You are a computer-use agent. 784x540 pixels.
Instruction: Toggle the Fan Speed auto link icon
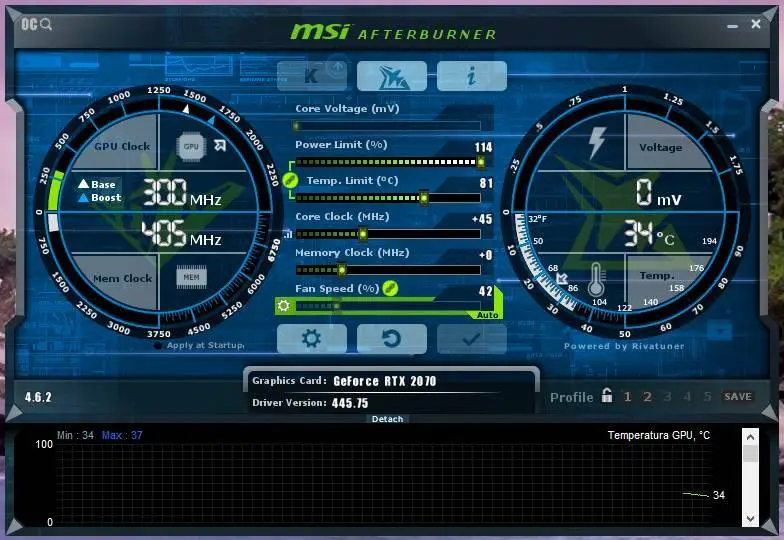(390, 288)
